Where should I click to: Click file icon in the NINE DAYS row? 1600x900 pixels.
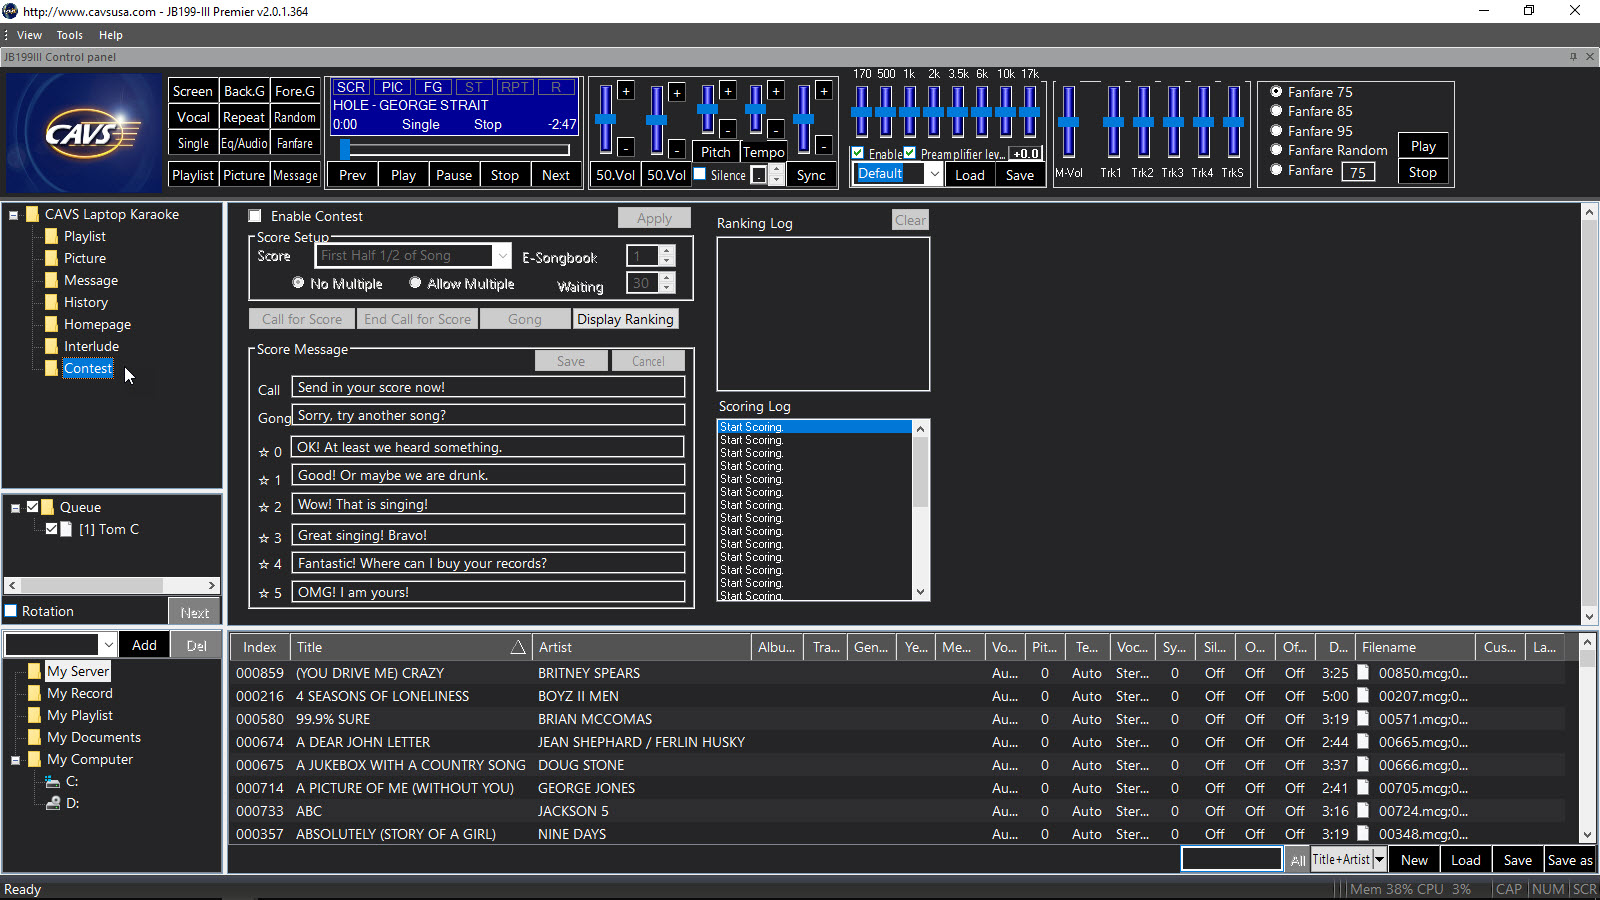(x=1363, y=834)
